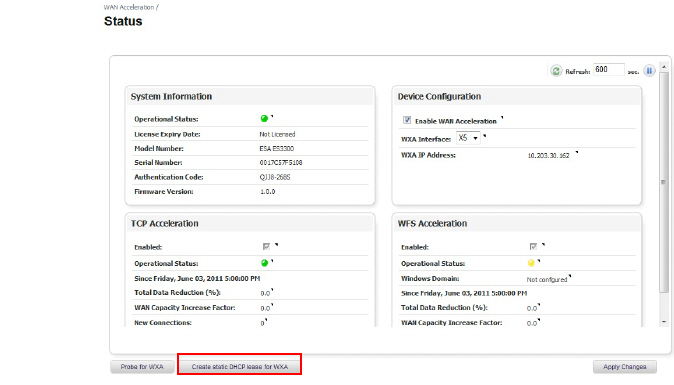Image resolution: width=674 pixels, height=385 pixels.
Task: Click WFS Total Data Reduction value 0.0
Action: pyautogui.click(x=532, y=309)
